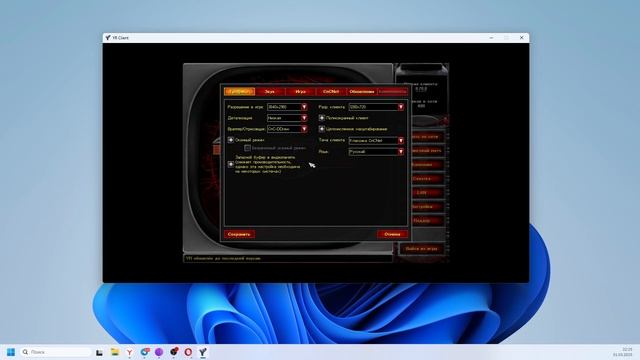Toggle the Оконный режим windowed mode checkbox
This screenshot has height=360, width=640.
231,140
